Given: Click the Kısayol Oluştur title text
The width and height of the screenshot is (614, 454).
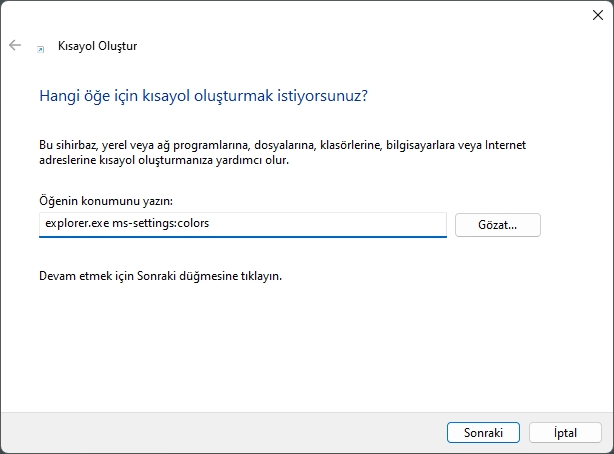Looking at the screenshot, I should [x=98, y=46].
